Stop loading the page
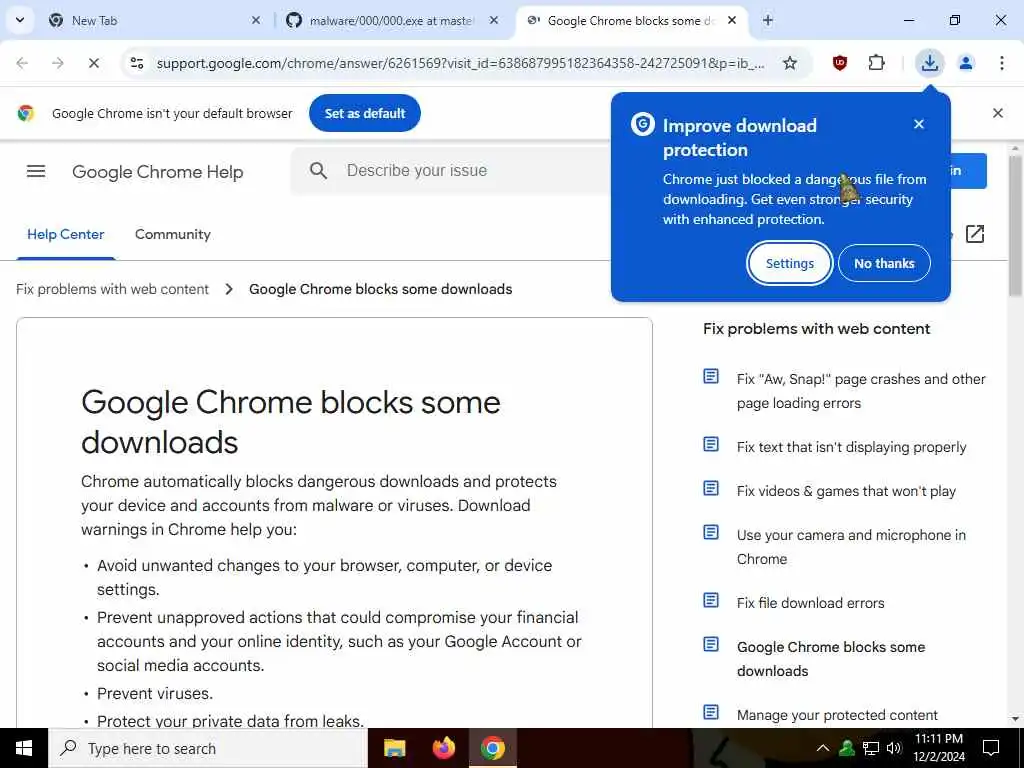Screen dimensions: 1024x768 [x=93, y=63]
